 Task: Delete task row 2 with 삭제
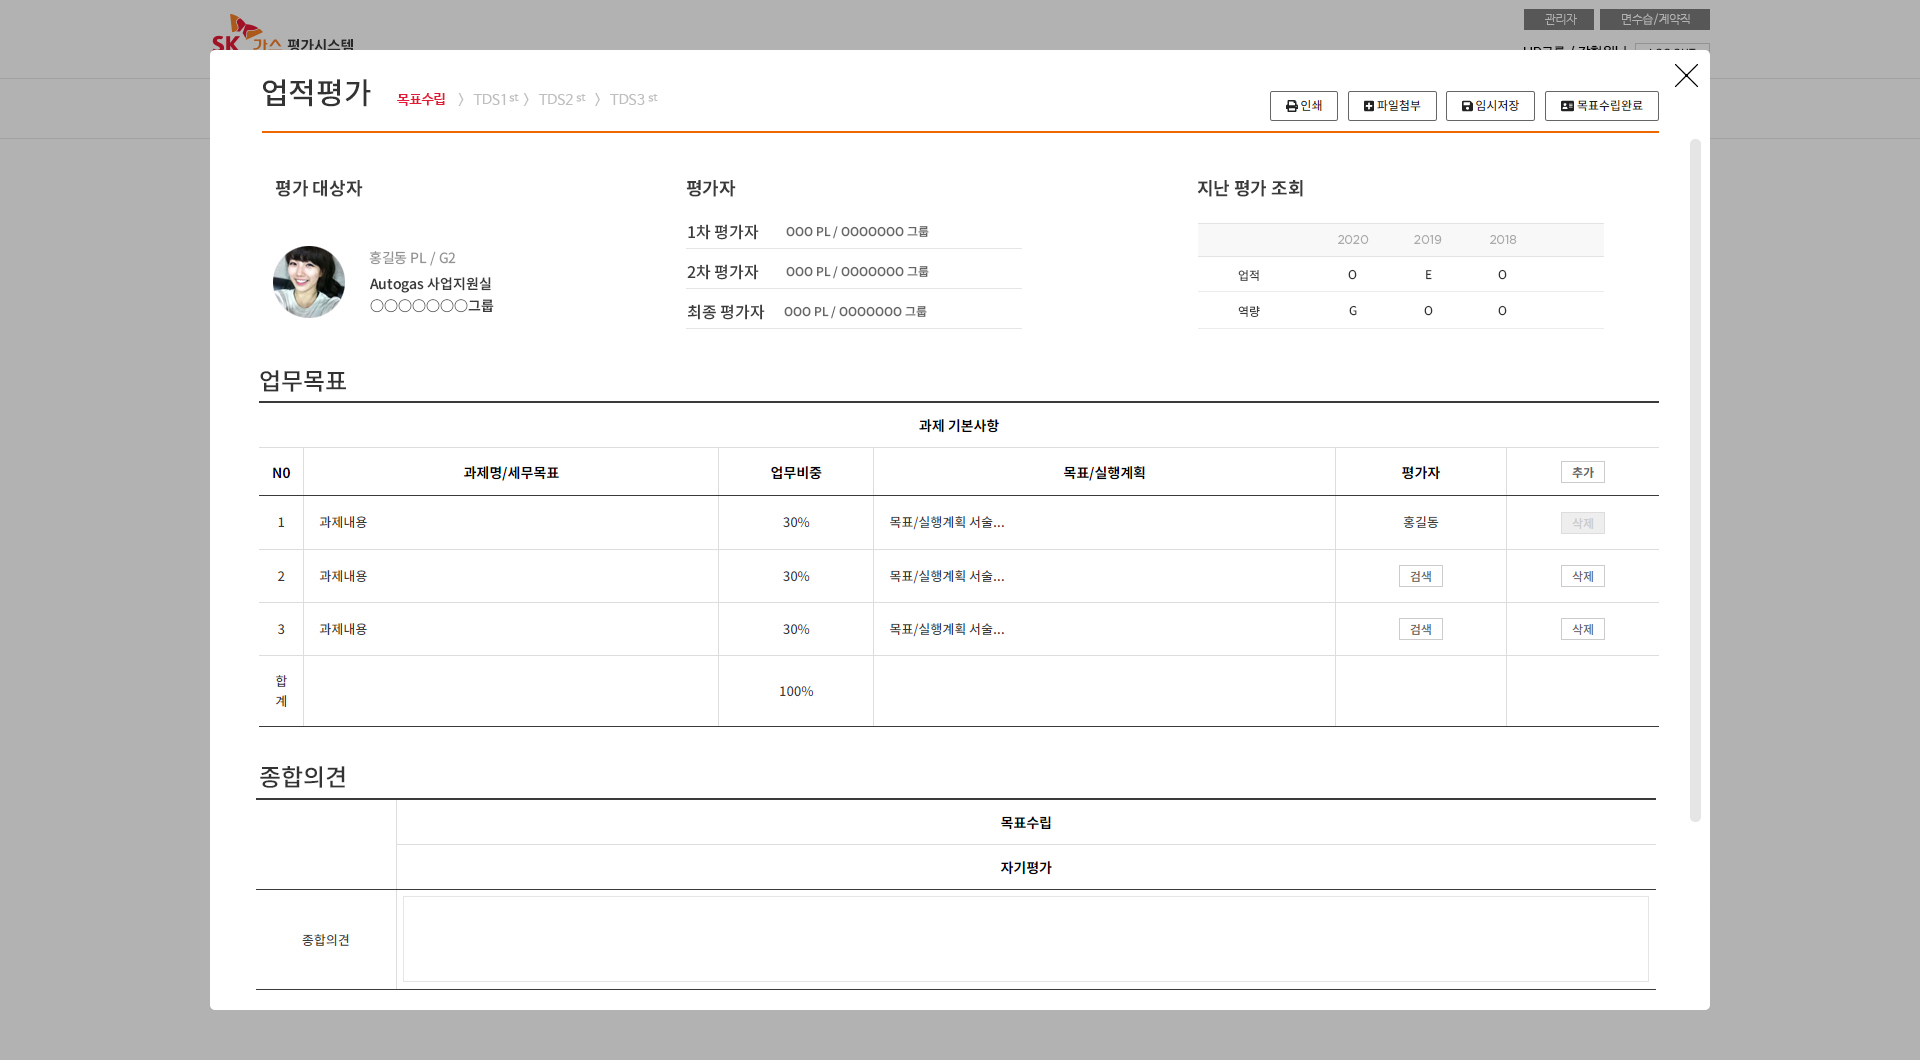pos(1582,576)
